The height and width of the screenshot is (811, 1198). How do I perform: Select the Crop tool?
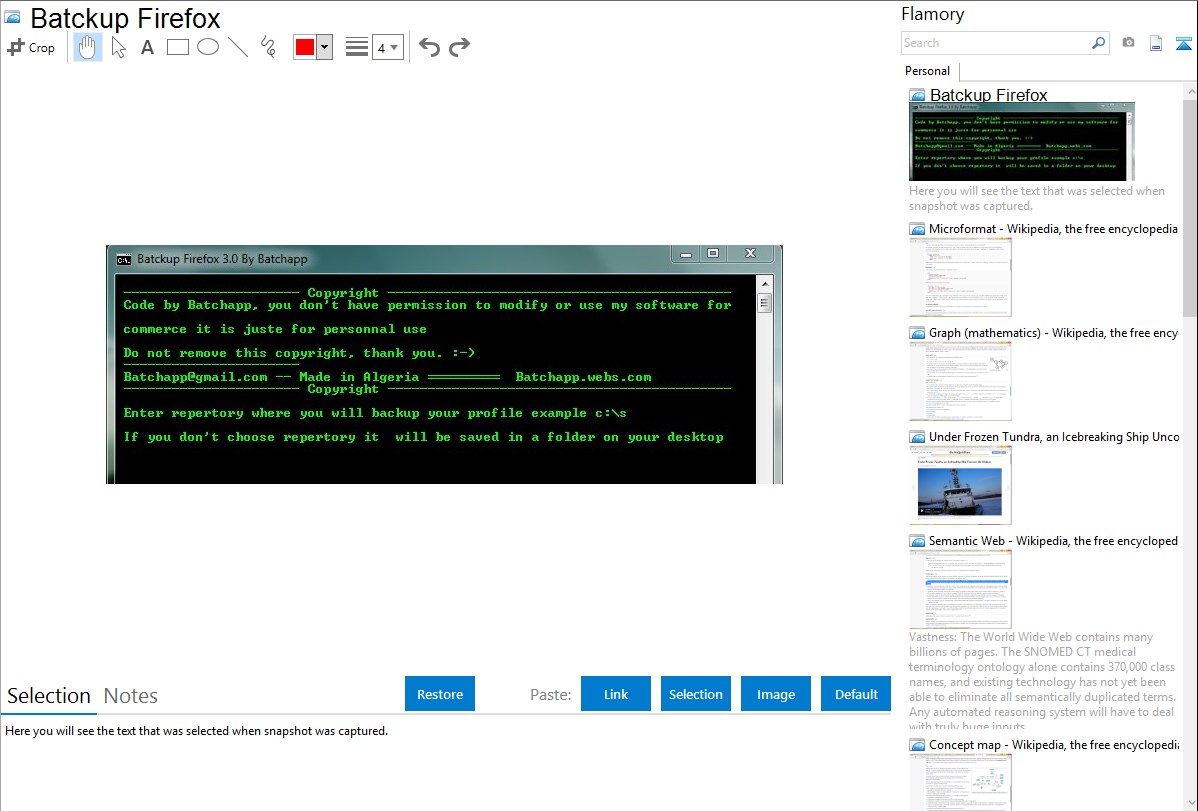point(31,47)
